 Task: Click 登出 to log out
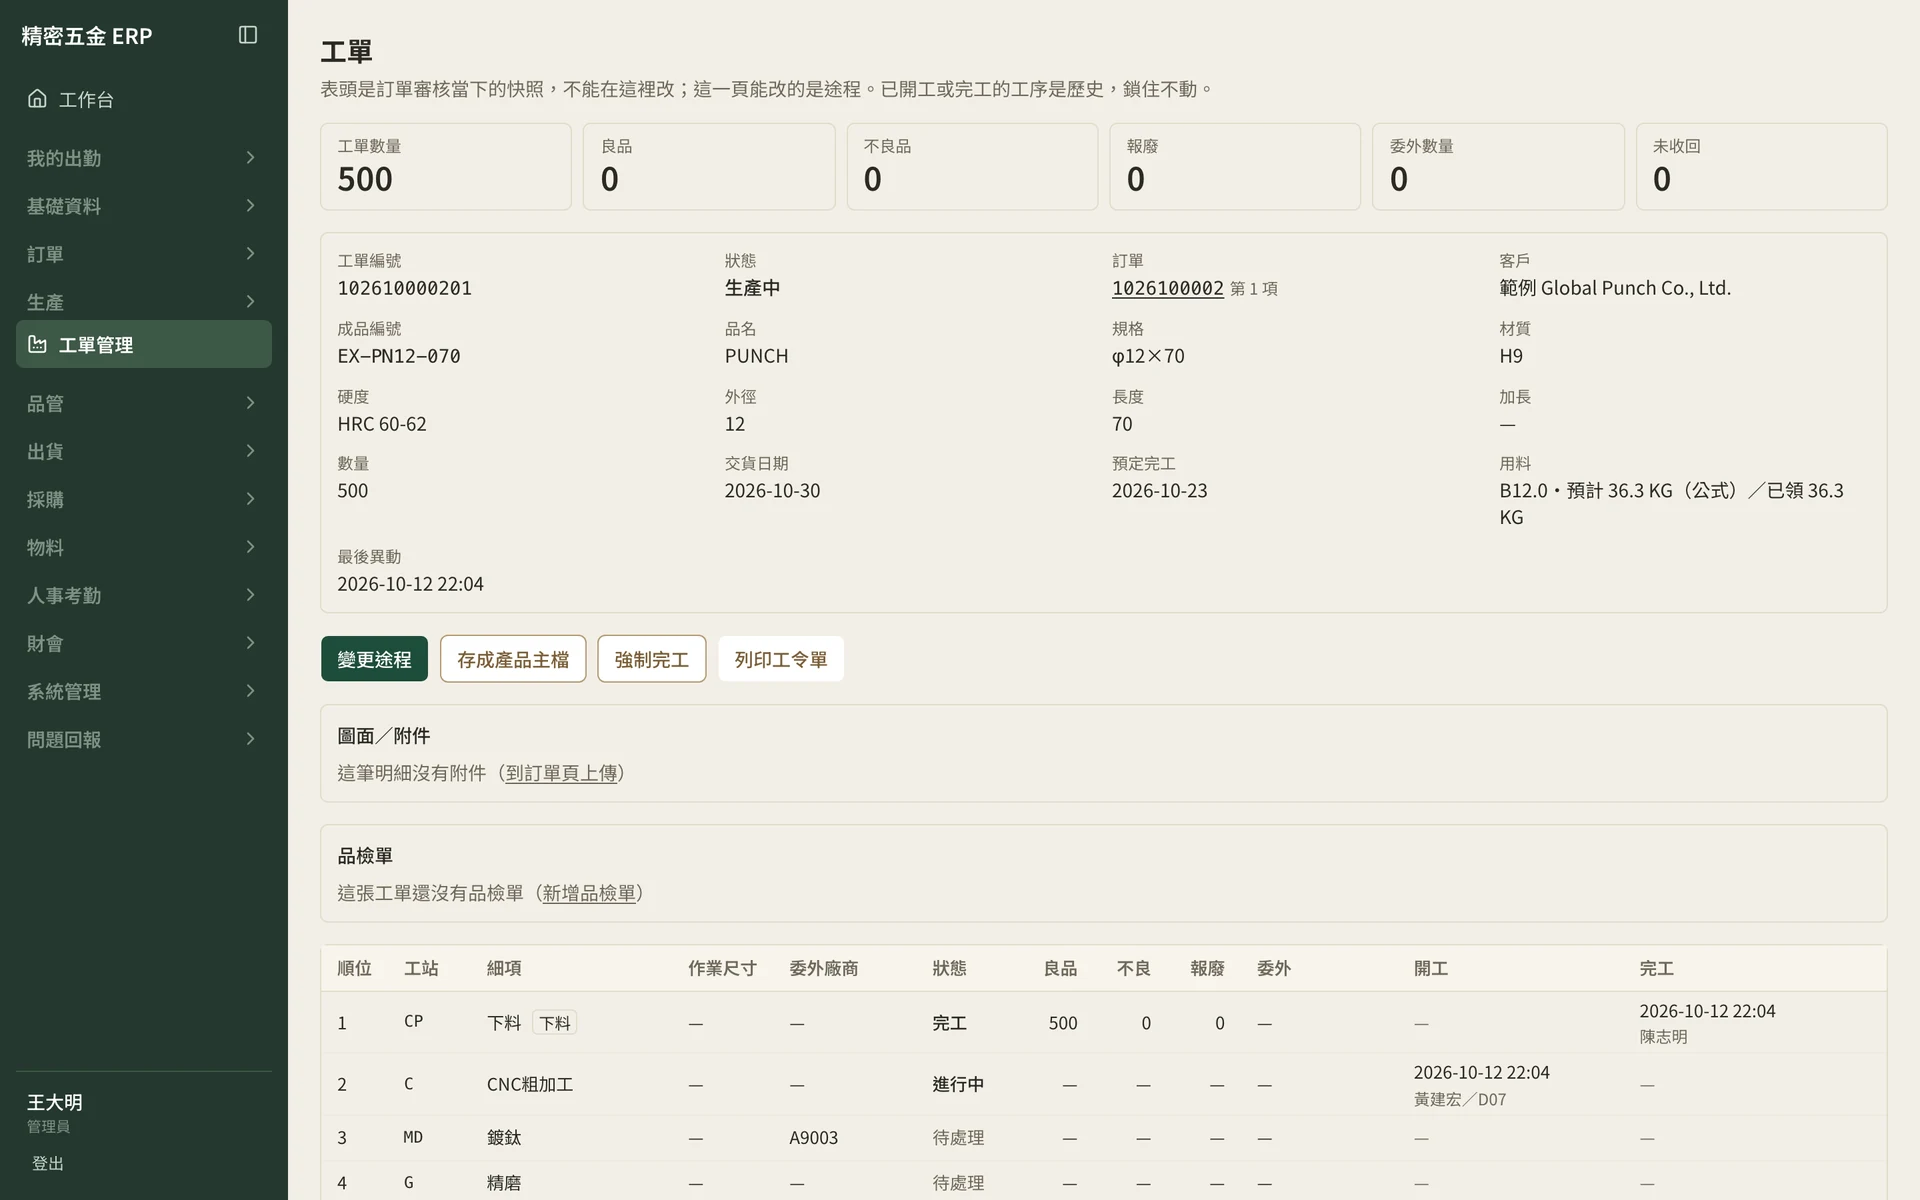click(x=48, y=1163)
